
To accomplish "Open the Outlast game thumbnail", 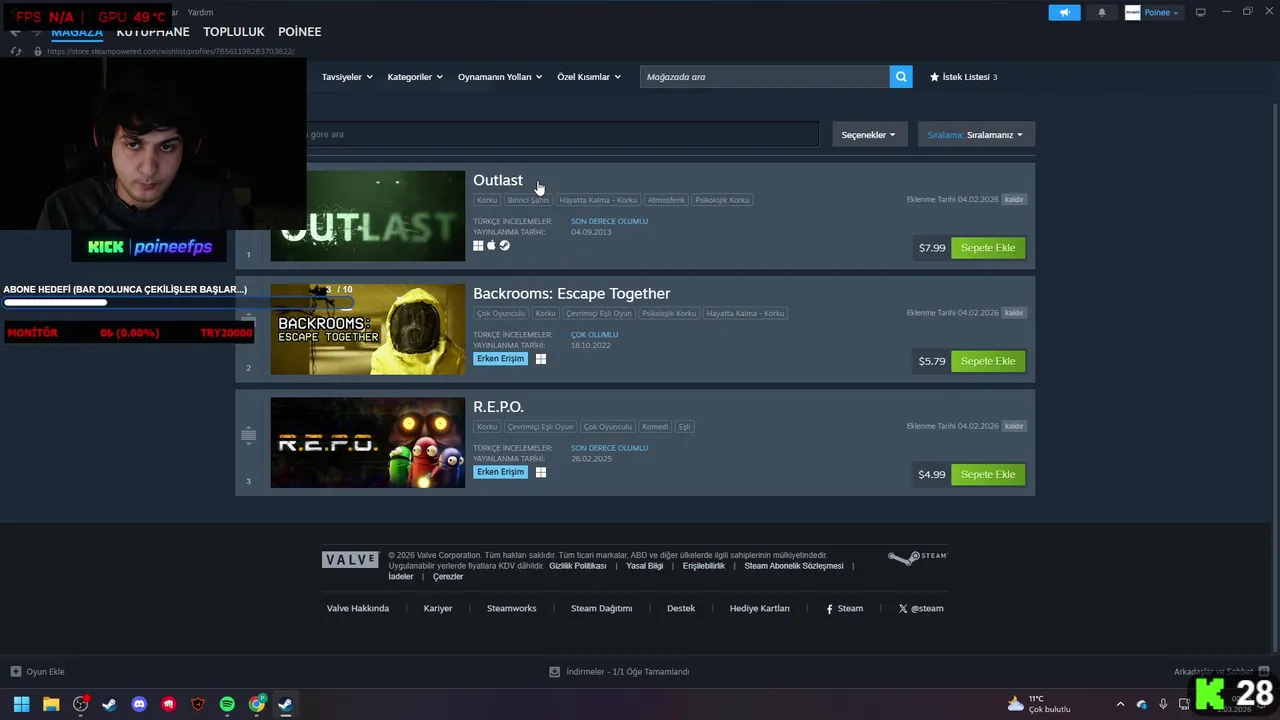I will [x=367, y=216].
